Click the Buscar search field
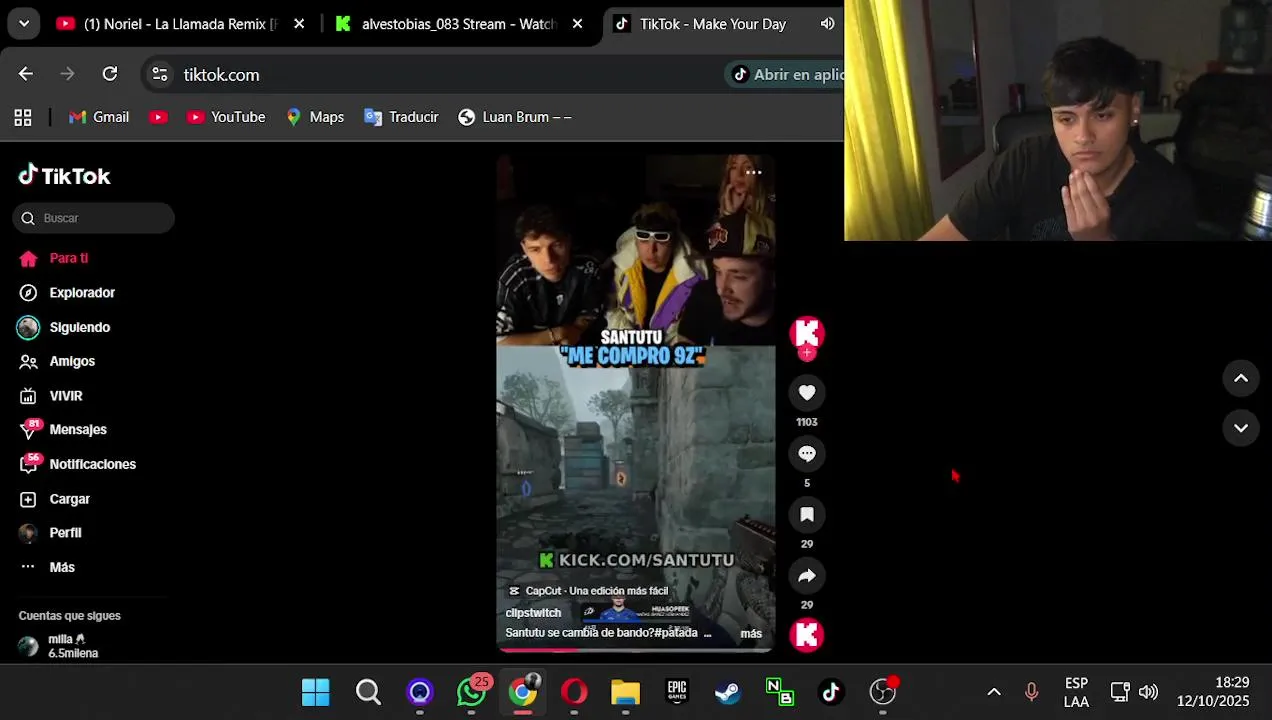 pyautogui.click(x=94, y=218)
